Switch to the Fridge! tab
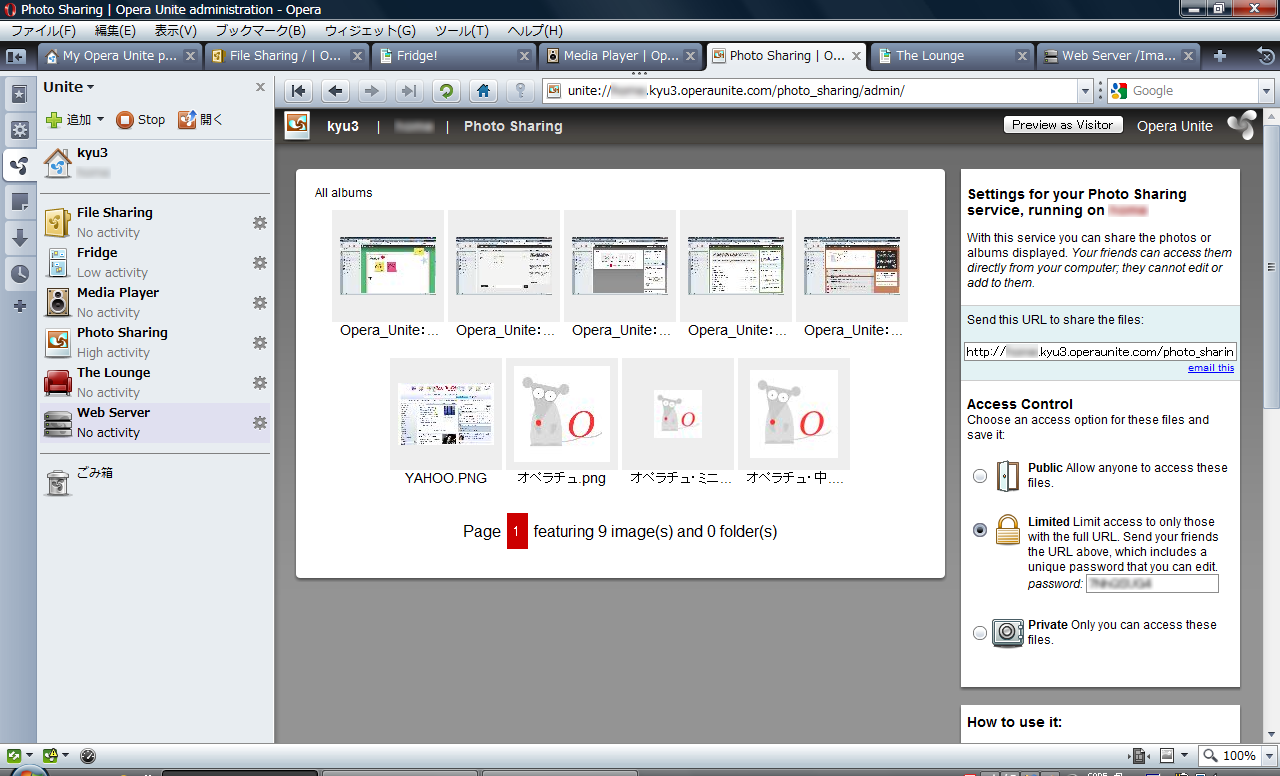 454,56
